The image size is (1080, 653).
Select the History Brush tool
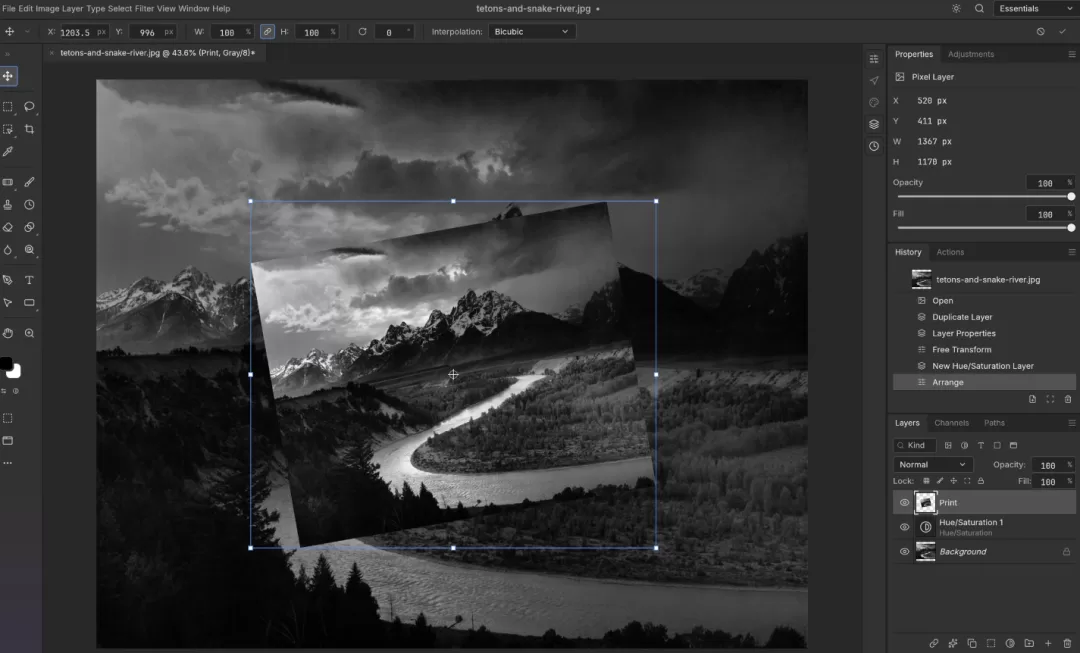pyautogui.click(x=29, y=205)
